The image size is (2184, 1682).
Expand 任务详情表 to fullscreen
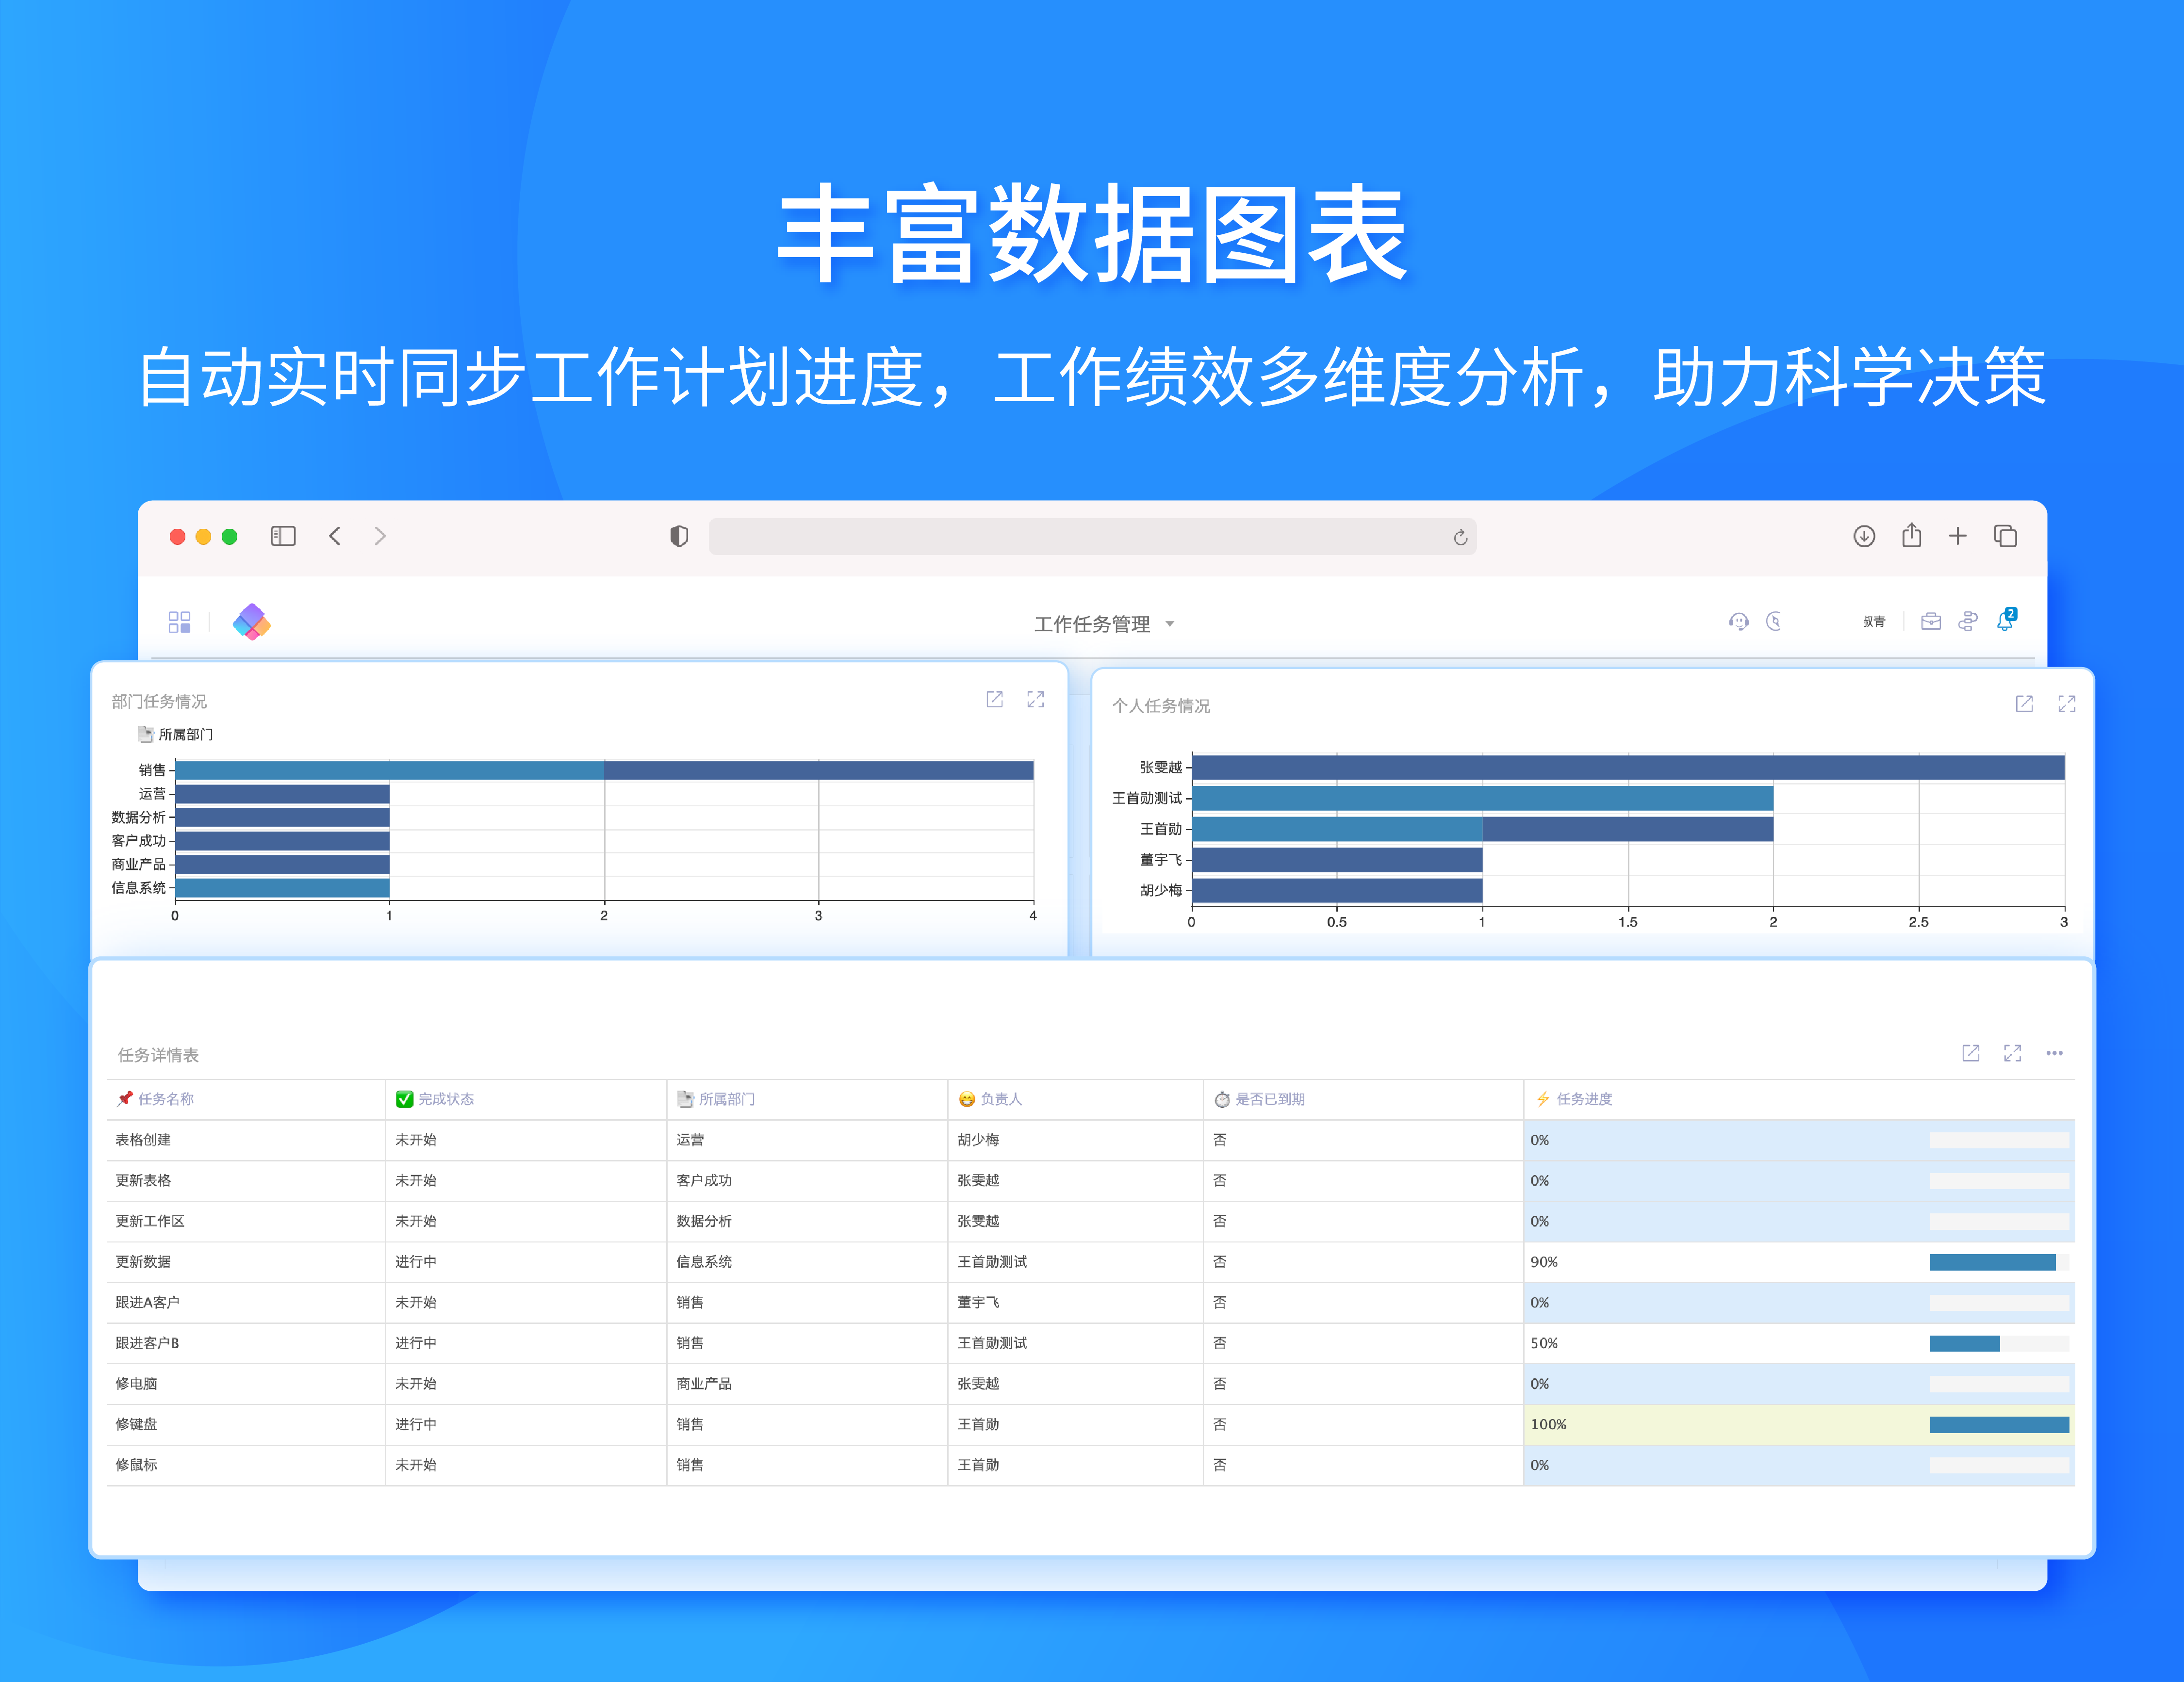tap(2012, 1053)
